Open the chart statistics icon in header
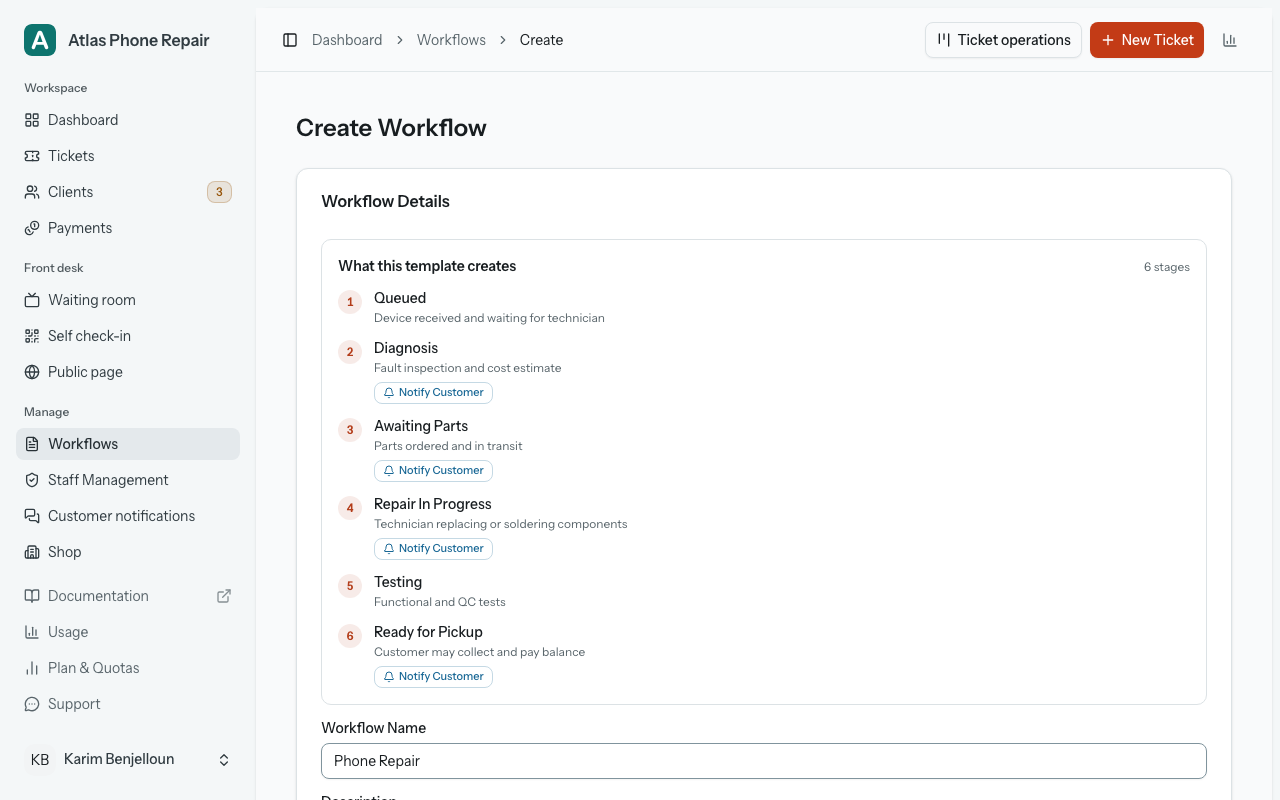 (x=1230, y=40)
